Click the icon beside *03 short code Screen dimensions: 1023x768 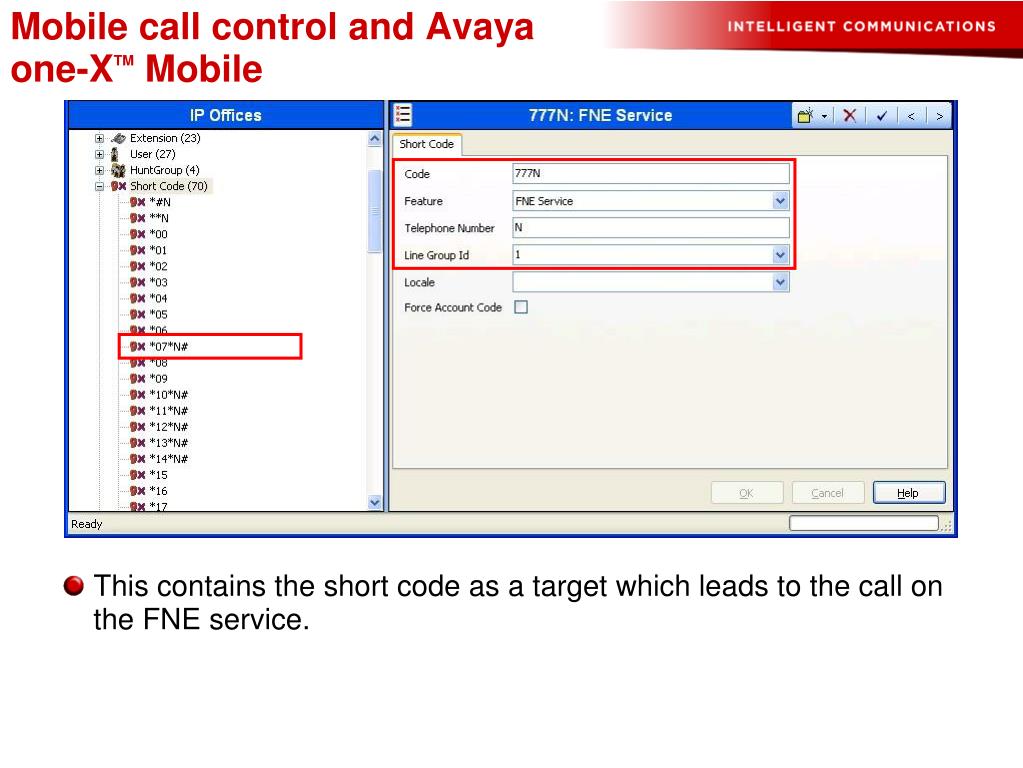137,283
